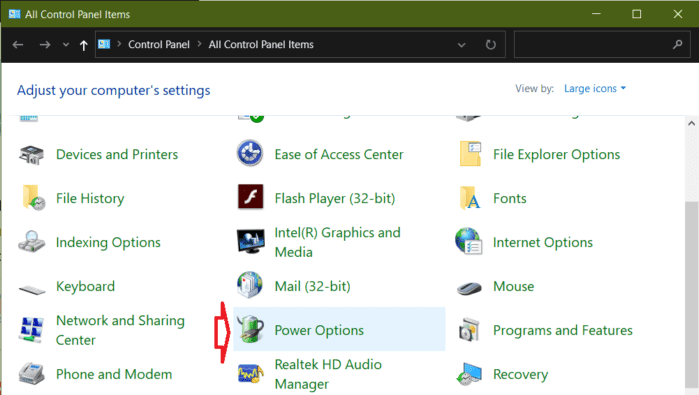Screen dimensions: 699x395
Task: Open the Network and Sharing Center icon
Action: (31, 330)
